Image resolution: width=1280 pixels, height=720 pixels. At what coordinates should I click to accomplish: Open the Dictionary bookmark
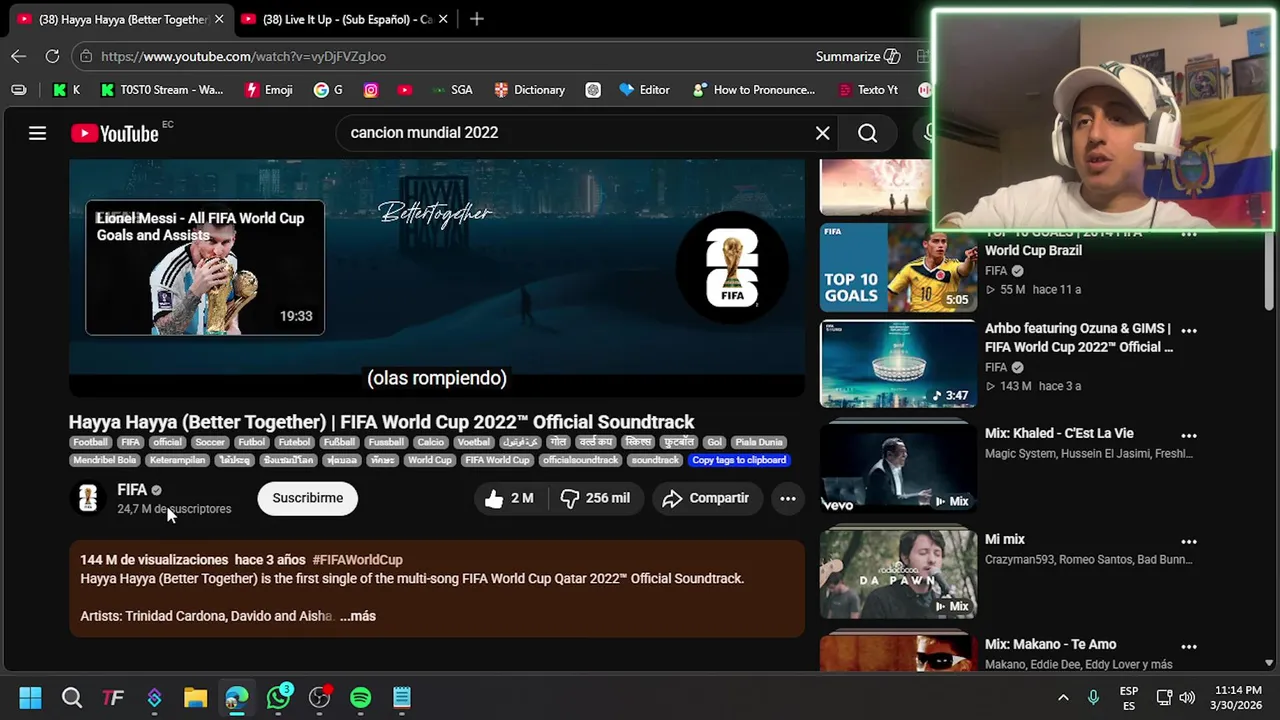(x=530, y=90)
